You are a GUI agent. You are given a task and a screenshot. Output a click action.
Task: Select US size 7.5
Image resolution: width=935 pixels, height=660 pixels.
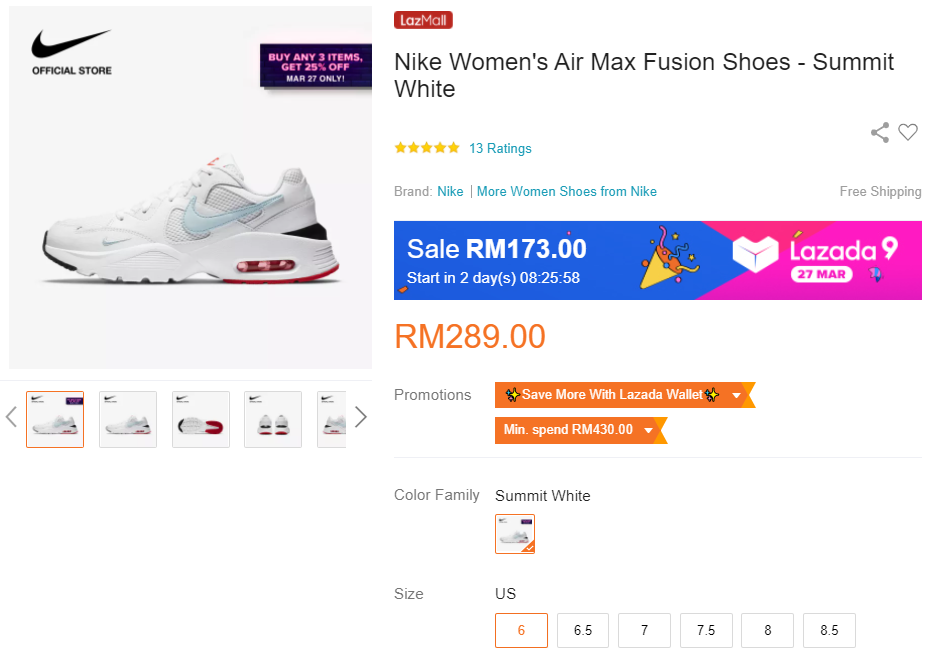tap(706, 630)
